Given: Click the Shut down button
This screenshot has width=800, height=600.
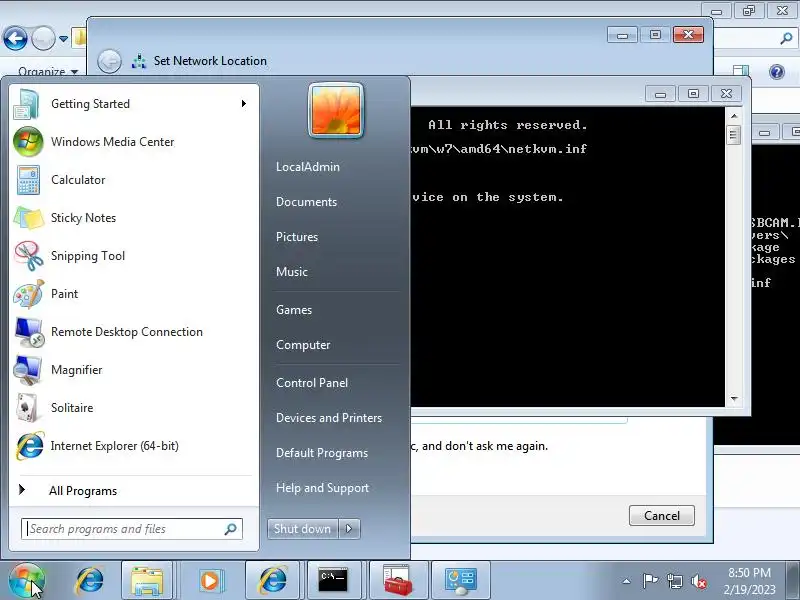Looking at the screenshot, I should (x=303, y=529).
